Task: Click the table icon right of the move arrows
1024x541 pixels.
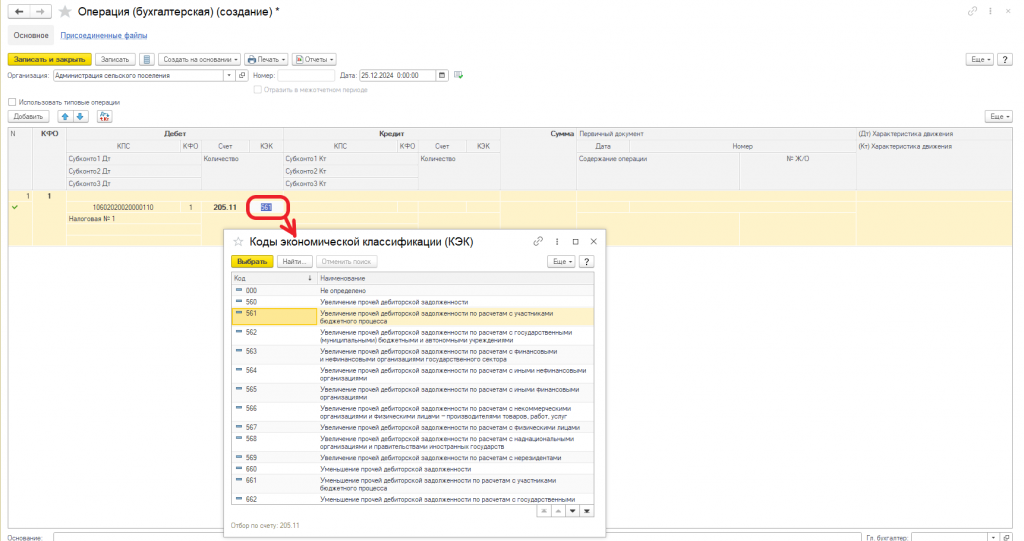Action: 104,116
